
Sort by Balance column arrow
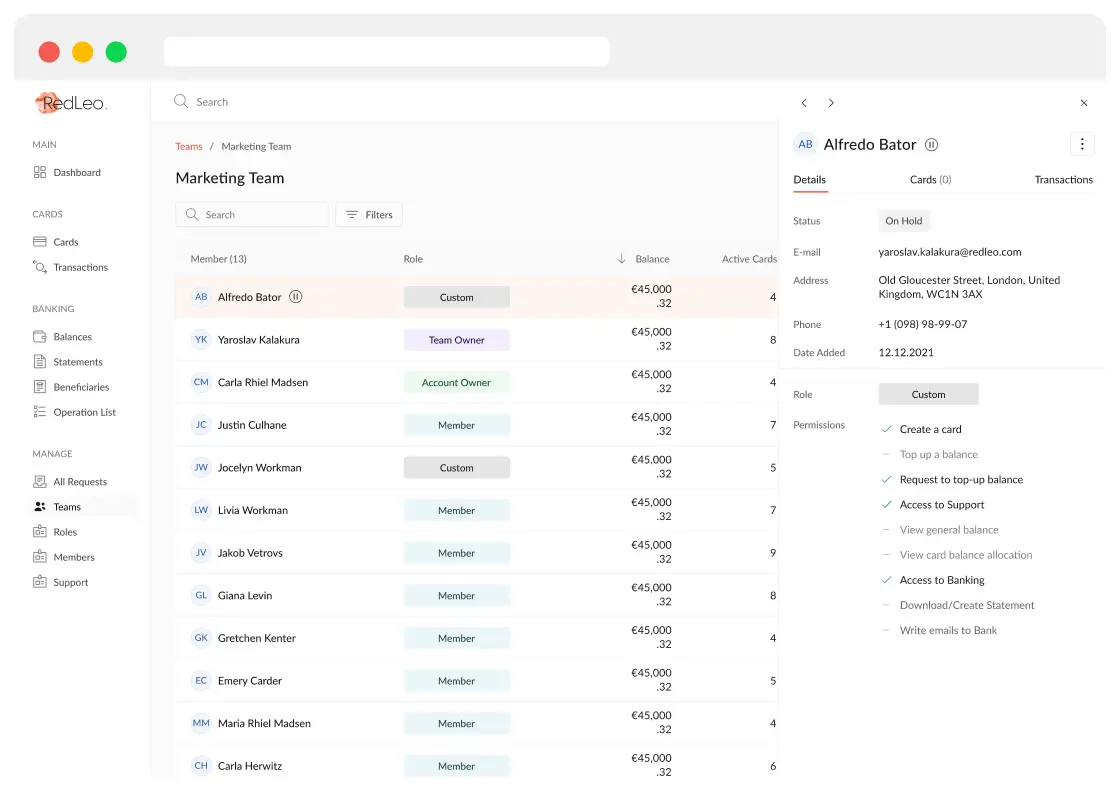(621, 259)
